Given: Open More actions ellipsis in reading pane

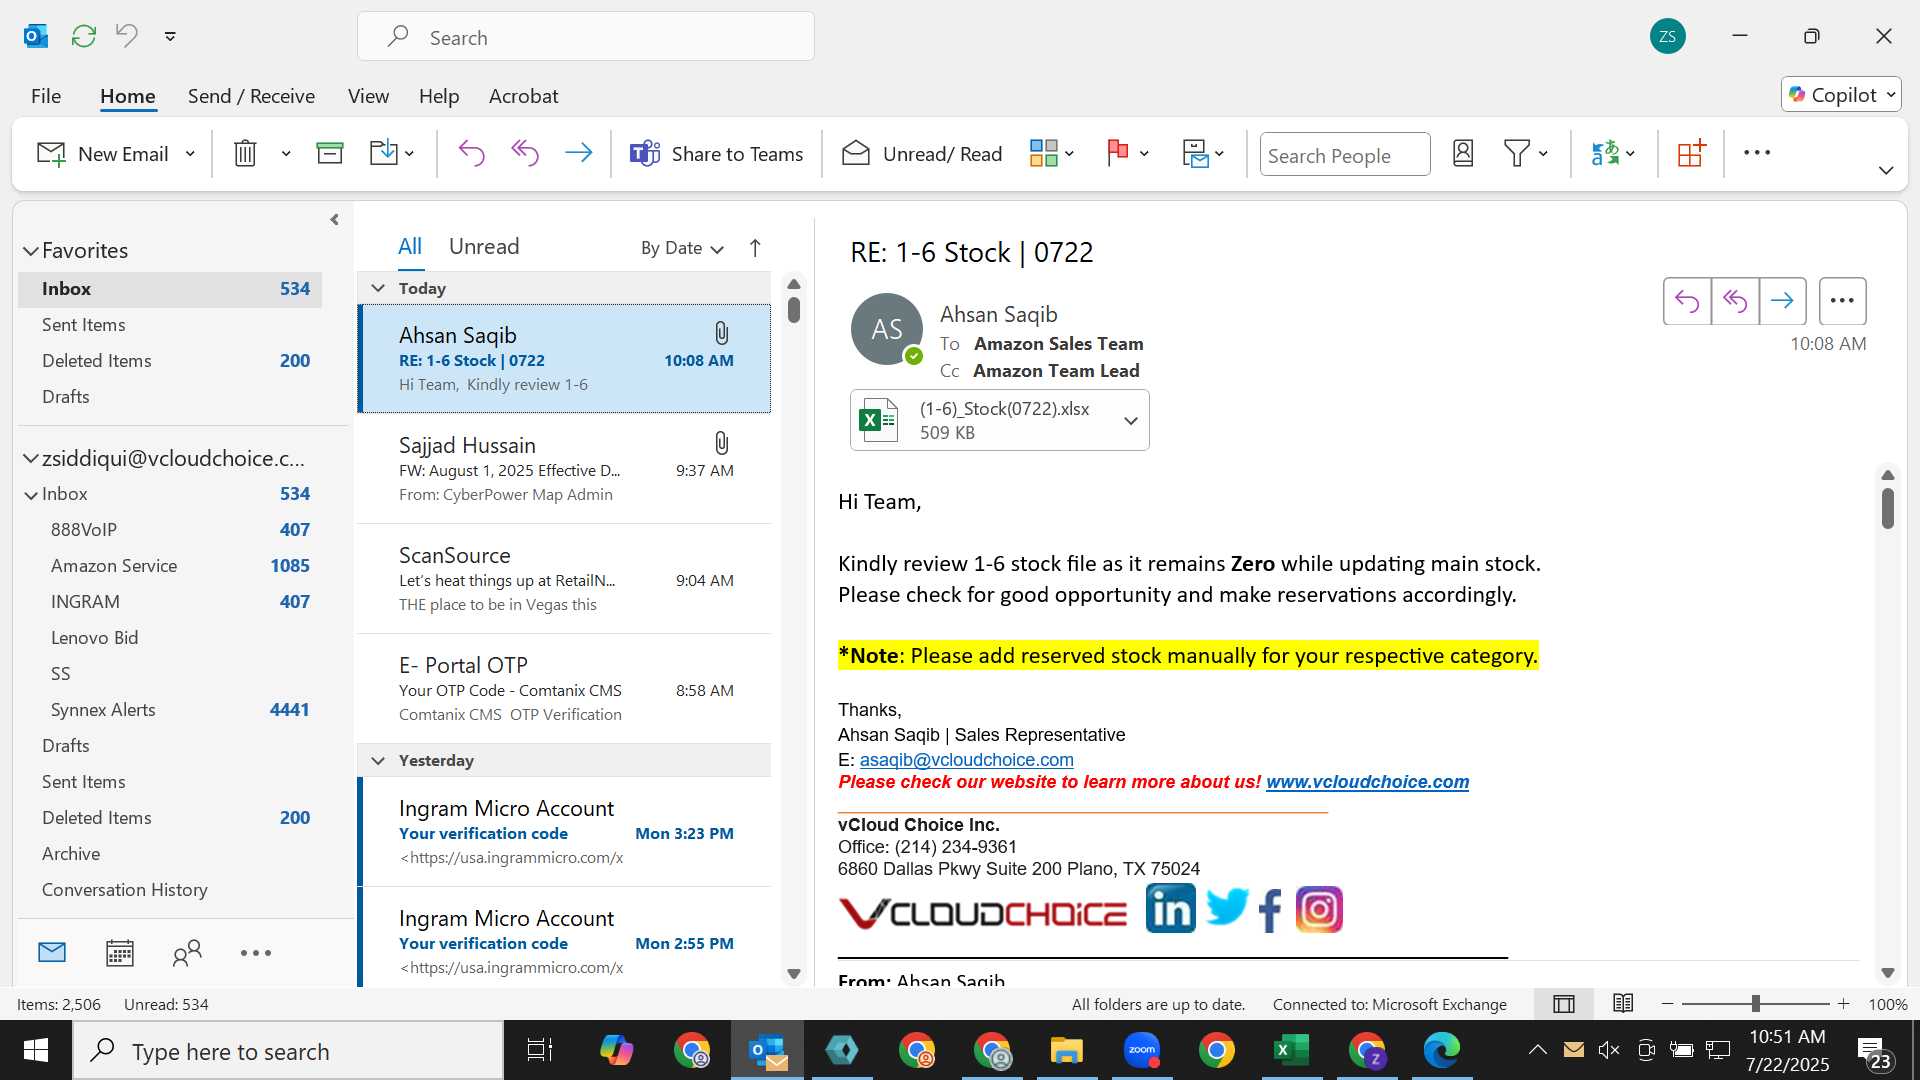Looking at the screenshot, I should click(1842, 301).
